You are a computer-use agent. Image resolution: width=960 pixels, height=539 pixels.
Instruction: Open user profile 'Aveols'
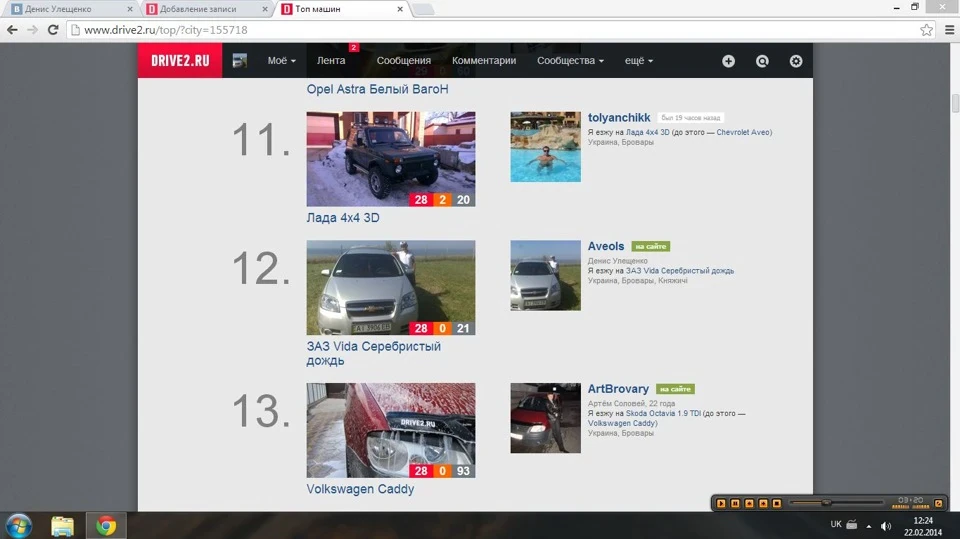[606, 246]
